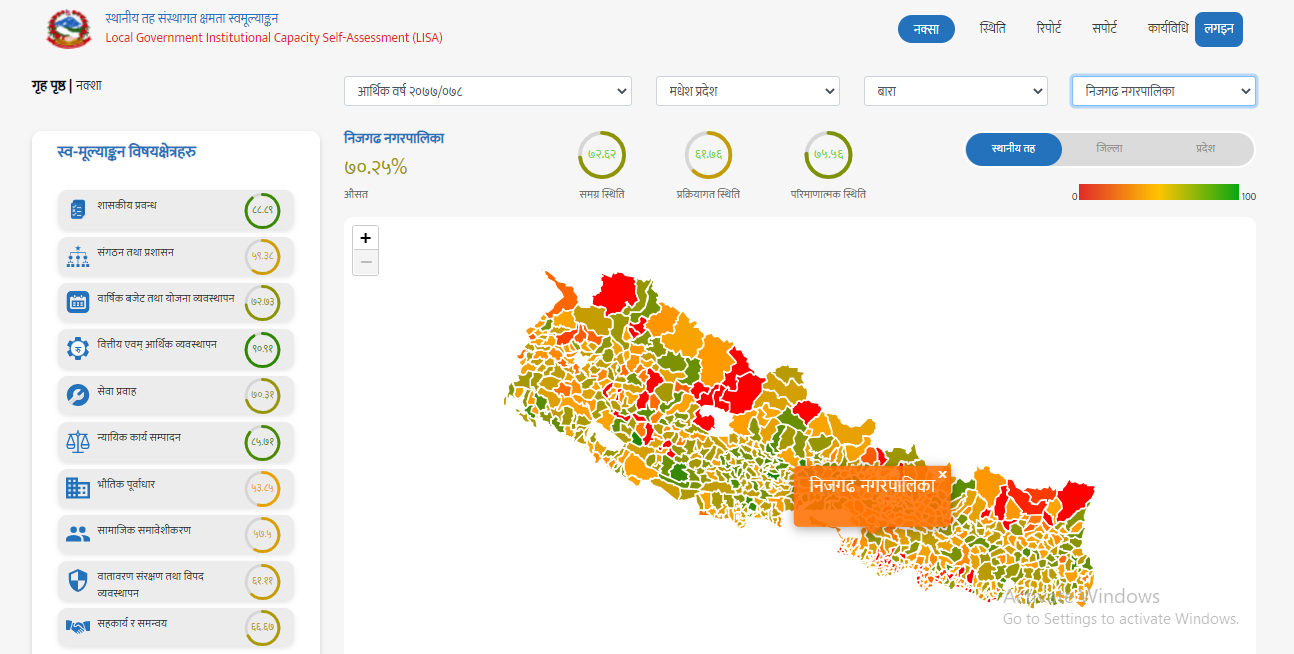Image resolution: width=1294 pixels, height=654 pixels.
Task: Click the ८५.७१ score ring for न्यायिक कार्य
Action: click(262, 442)
